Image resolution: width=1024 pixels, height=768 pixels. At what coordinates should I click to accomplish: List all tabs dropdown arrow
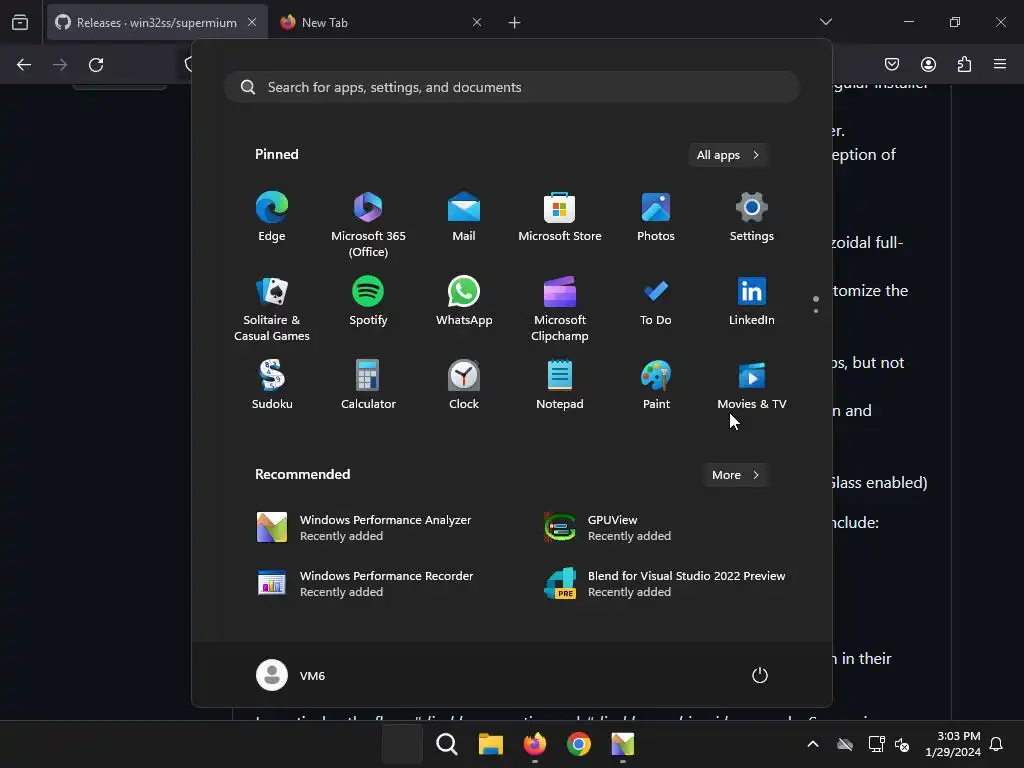click(825, 22)
